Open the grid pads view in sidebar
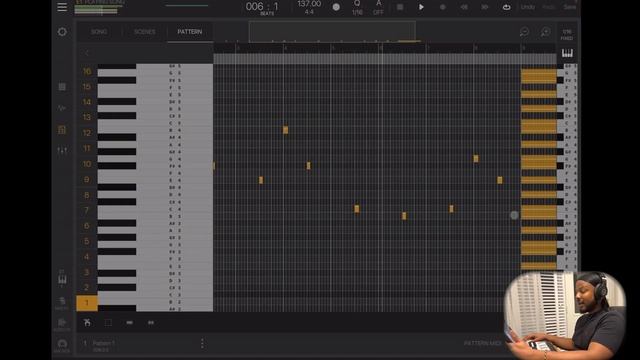The image size is (640, 360). pyautogui.click(x=62, y=87)
